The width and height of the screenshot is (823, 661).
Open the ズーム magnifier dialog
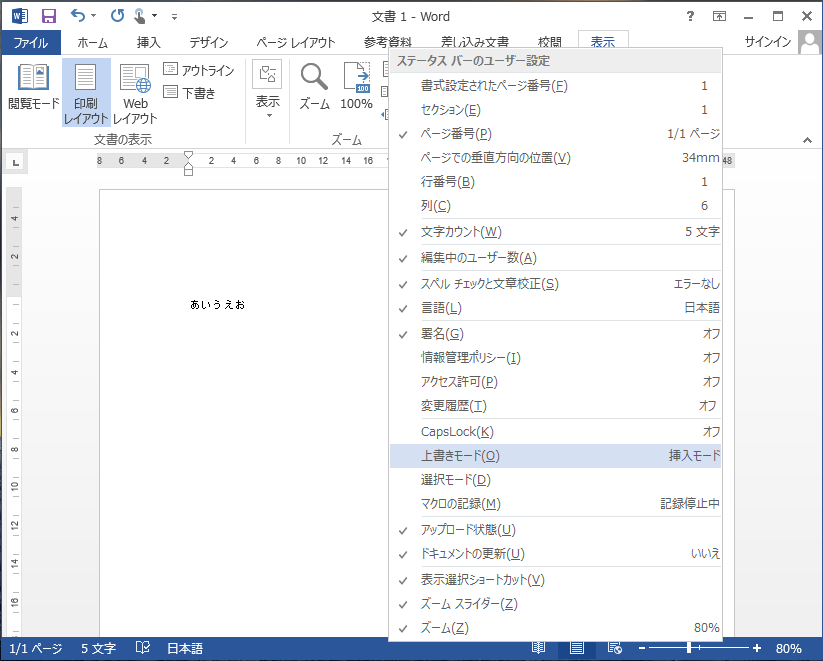click(315, 88)
